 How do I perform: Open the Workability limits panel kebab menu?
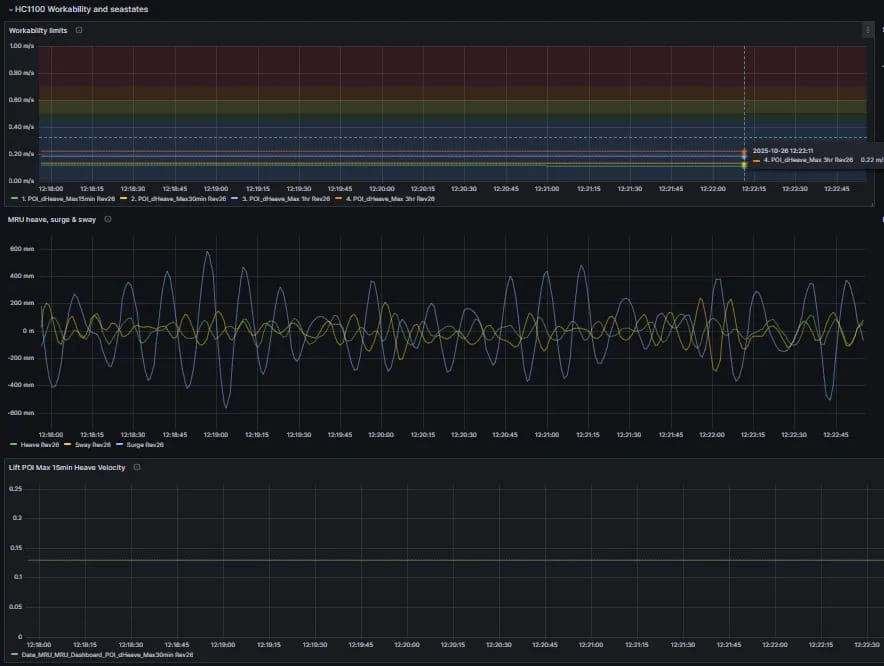pyautogui.click(x=867, y=31)
